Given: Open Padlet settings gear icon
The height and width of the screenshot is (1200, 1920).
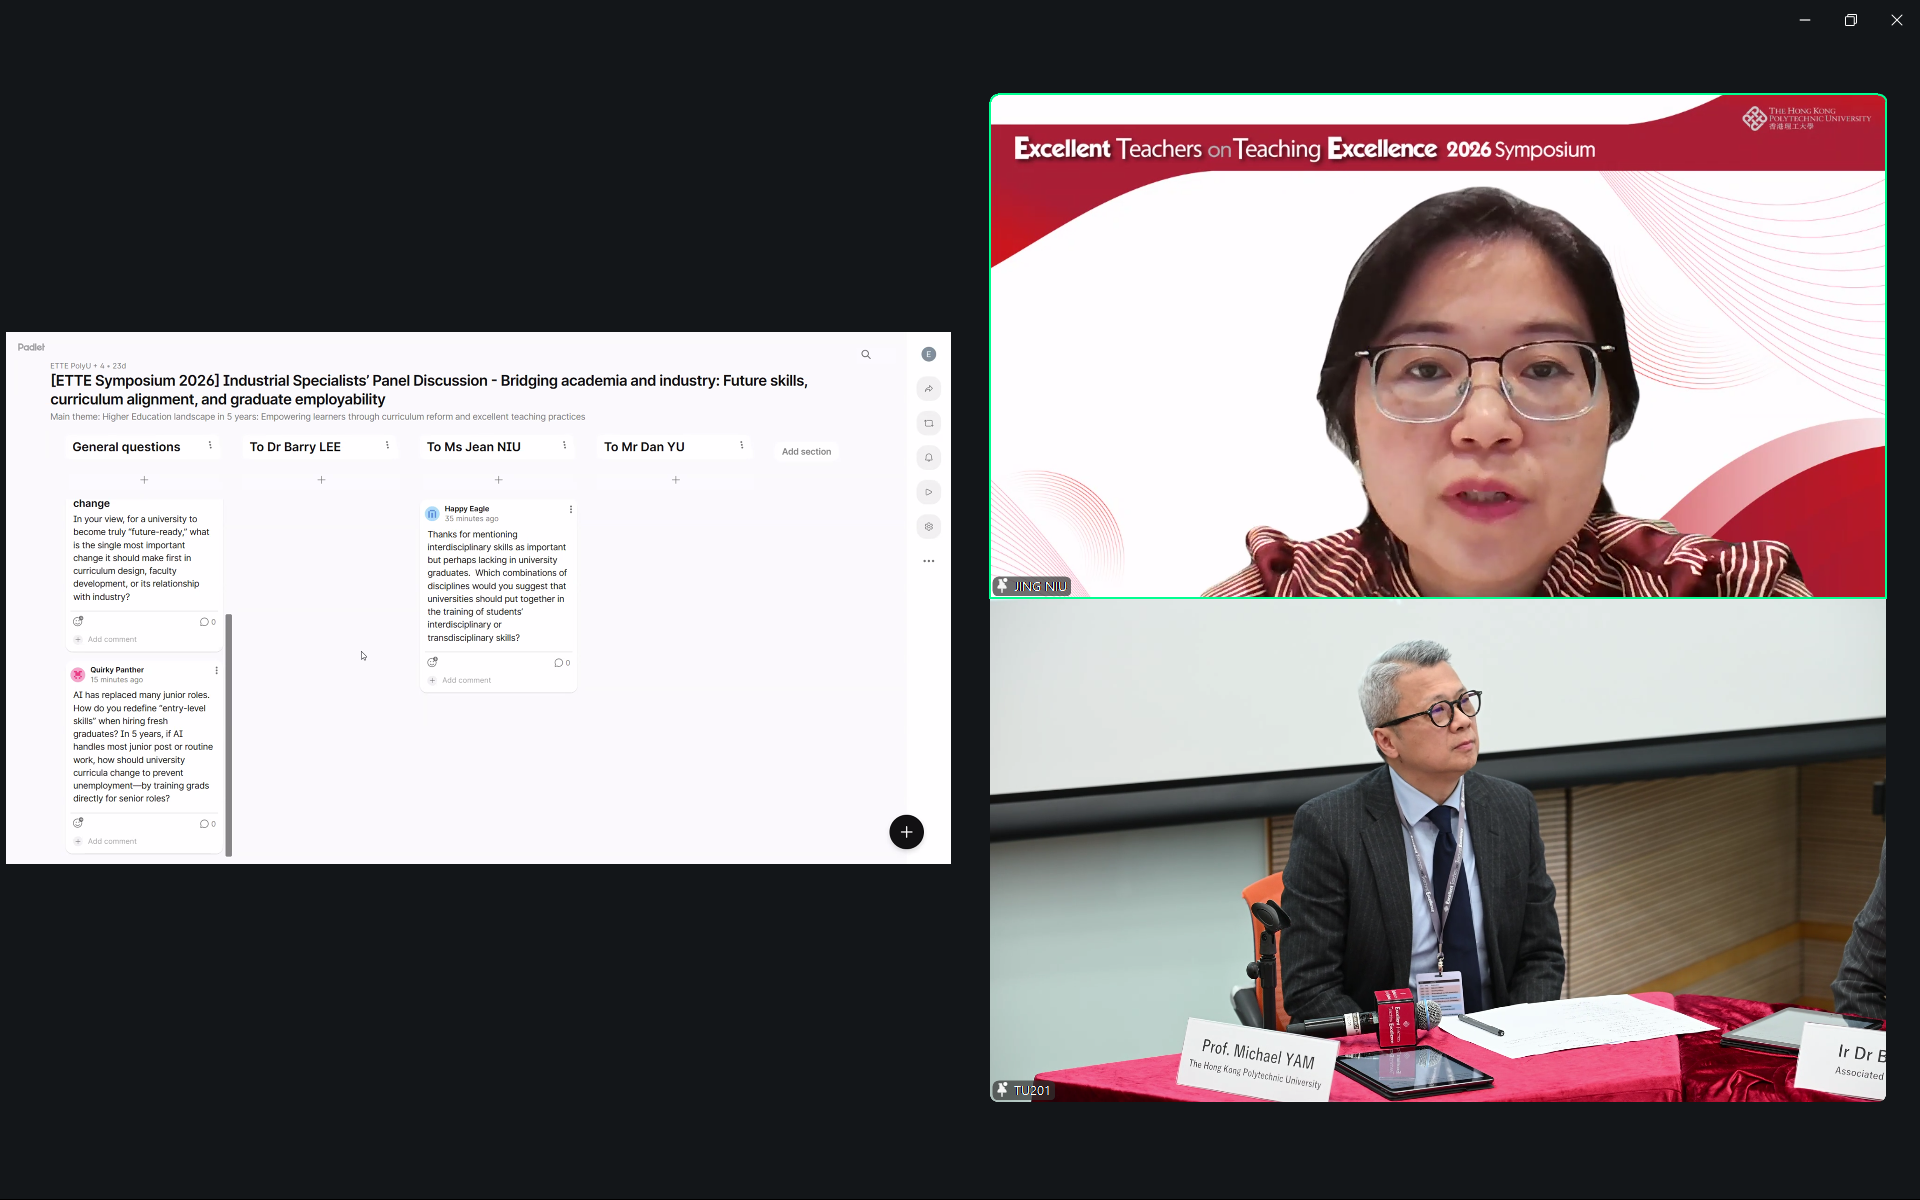Looking at the screenshot, I should [x=928, y=527].
